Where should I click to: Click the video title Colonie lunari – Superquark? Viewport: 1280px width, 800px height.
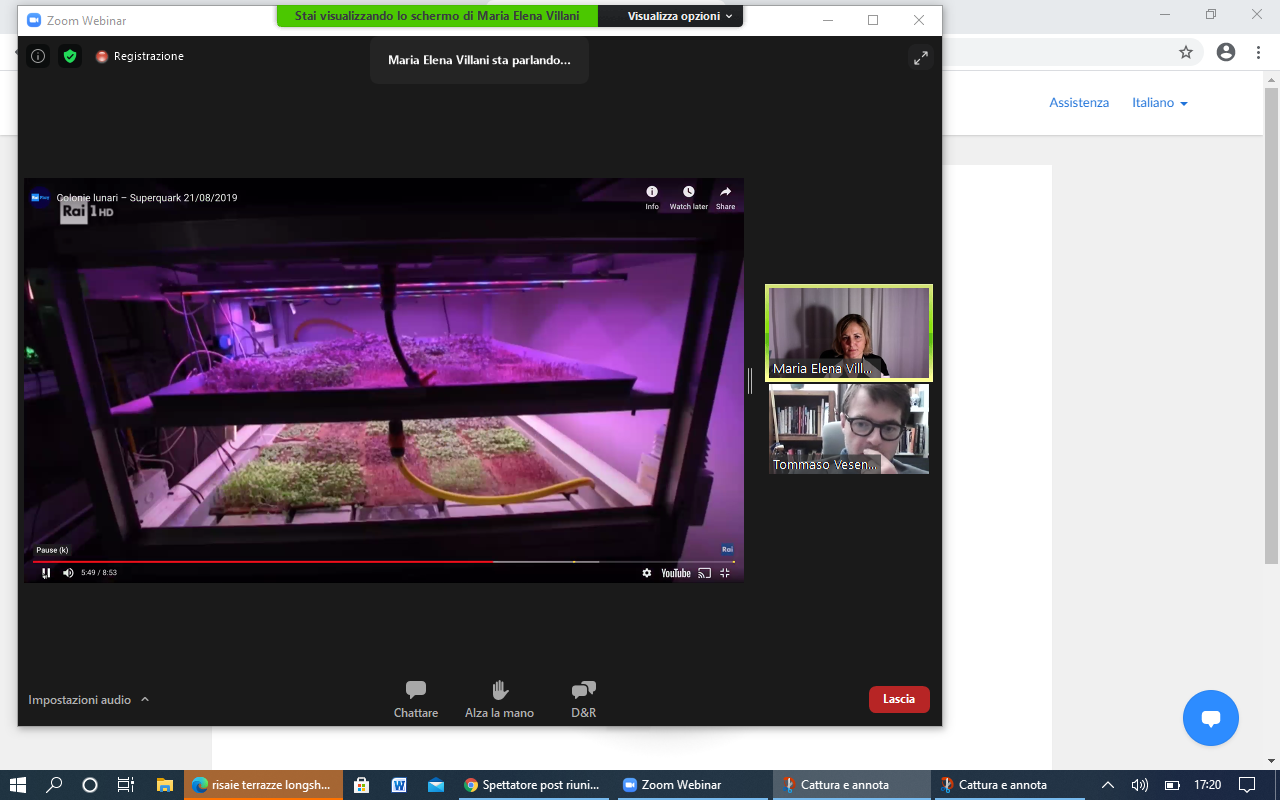coord(147,198)
